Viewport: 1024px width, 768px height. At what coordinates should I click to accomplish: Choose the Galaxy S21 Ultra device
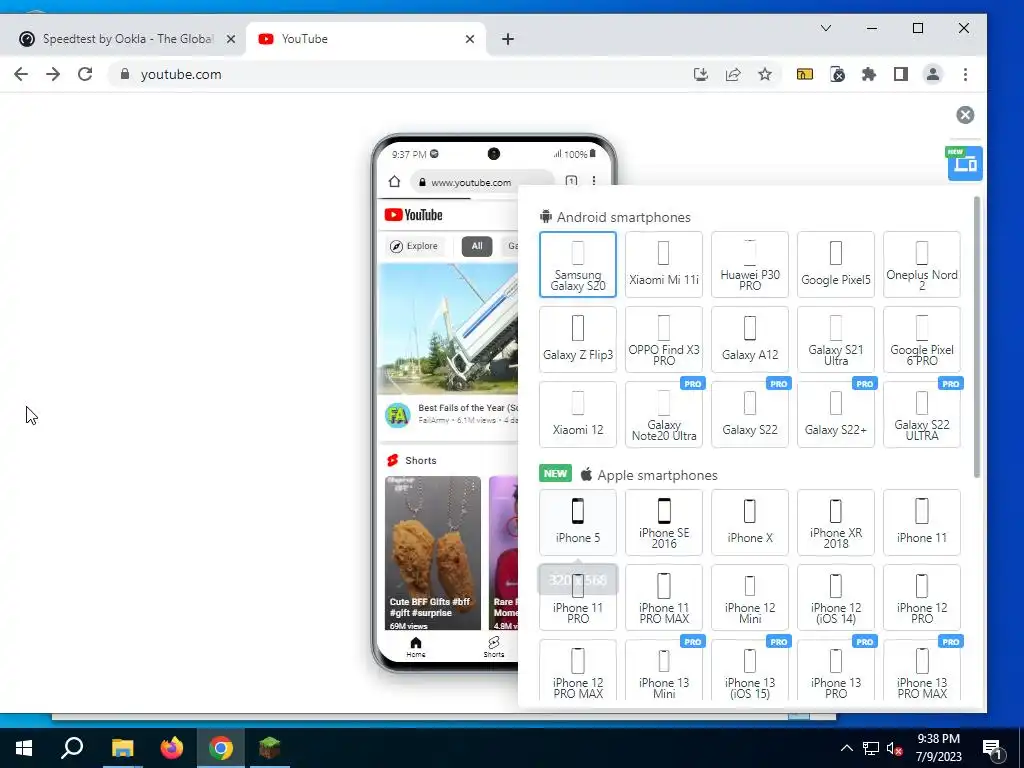836,340
